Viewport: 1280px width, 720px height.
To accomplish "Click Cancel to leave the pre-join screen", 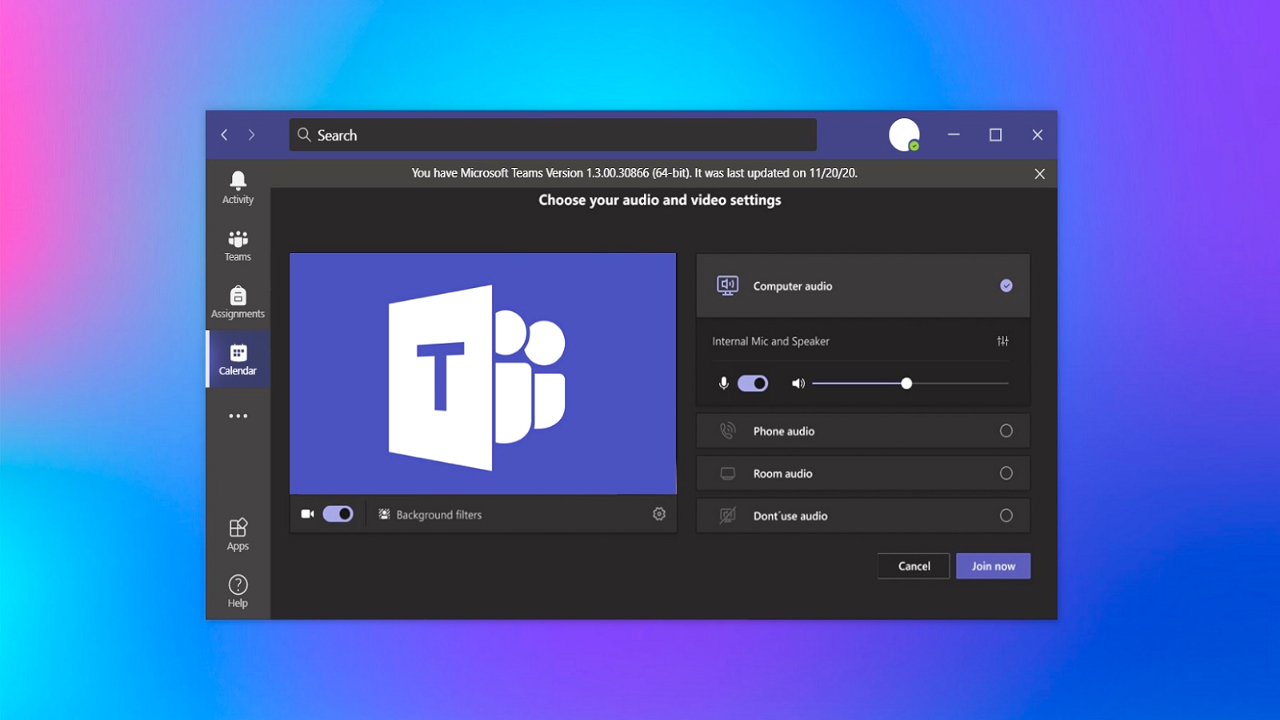I will point(914,566).
